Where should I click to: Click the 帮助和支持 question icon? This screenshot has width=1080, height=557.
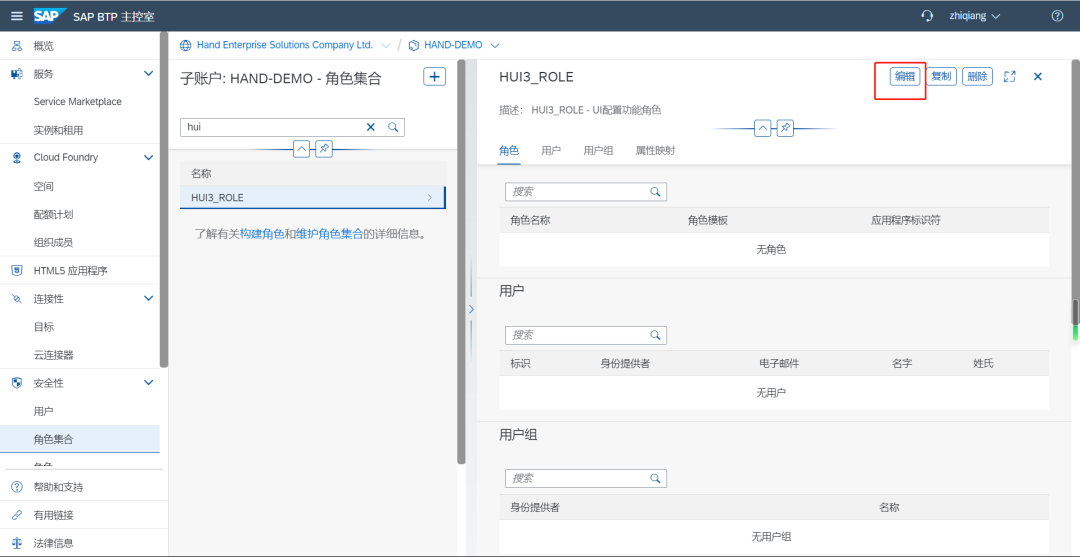click(17, 487)
